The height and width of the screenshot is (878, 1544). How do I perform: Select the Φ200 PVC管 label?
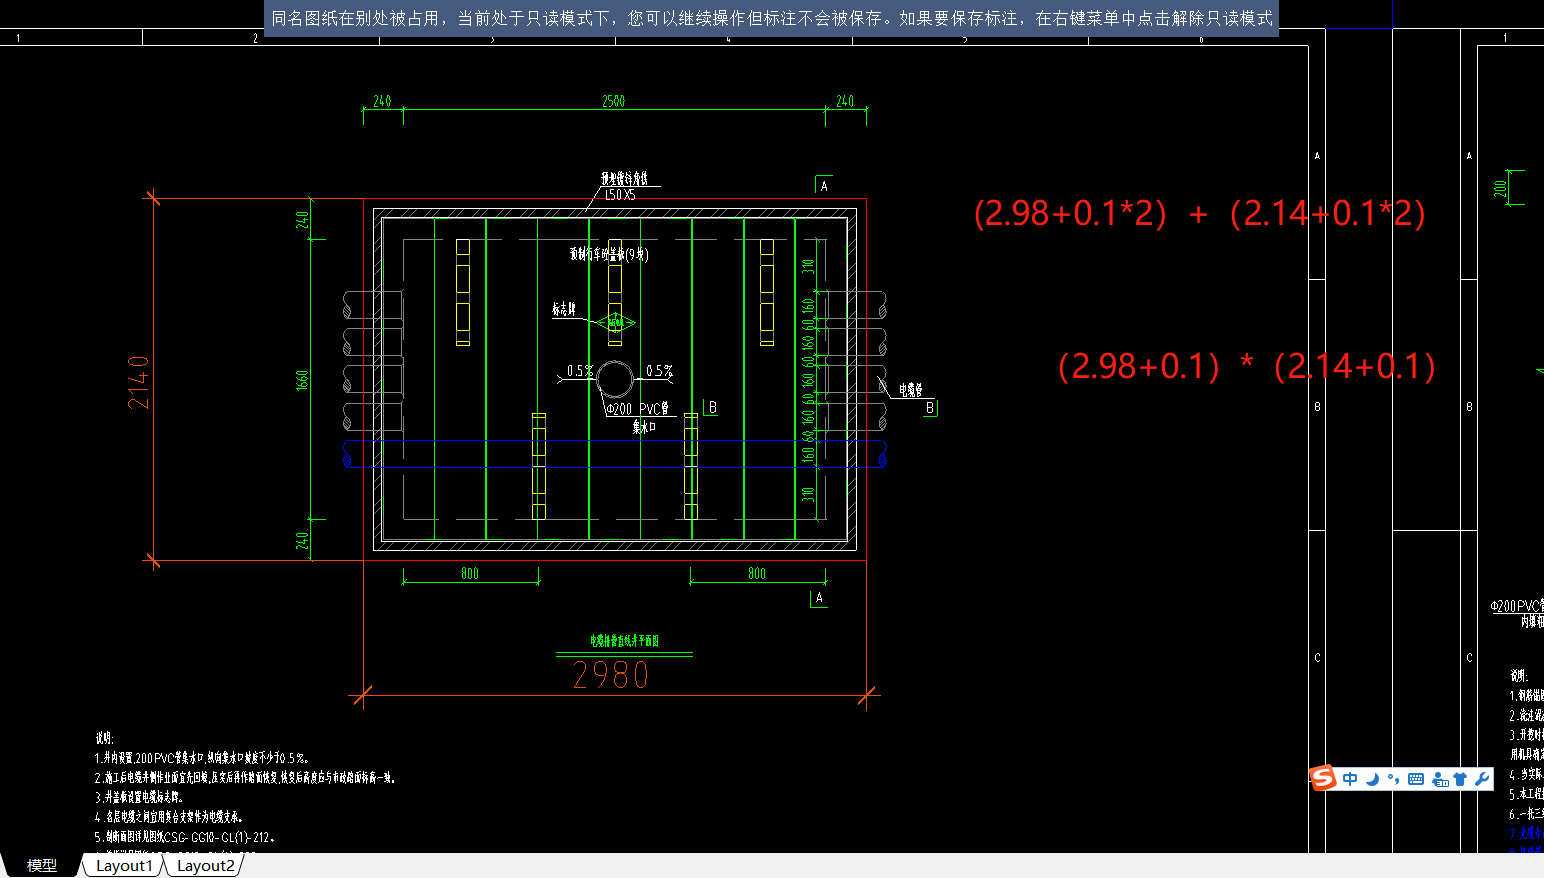coord(637,409)
